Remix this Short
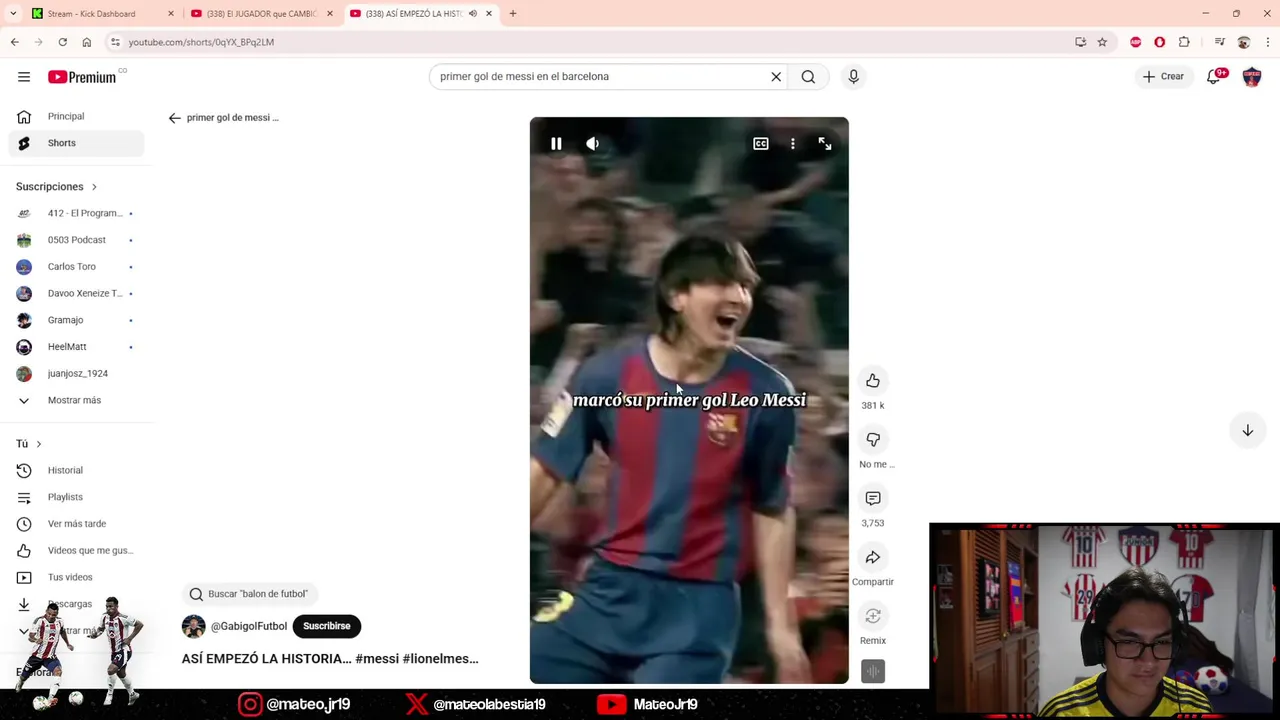1280x720 pixels. (873, 616)
